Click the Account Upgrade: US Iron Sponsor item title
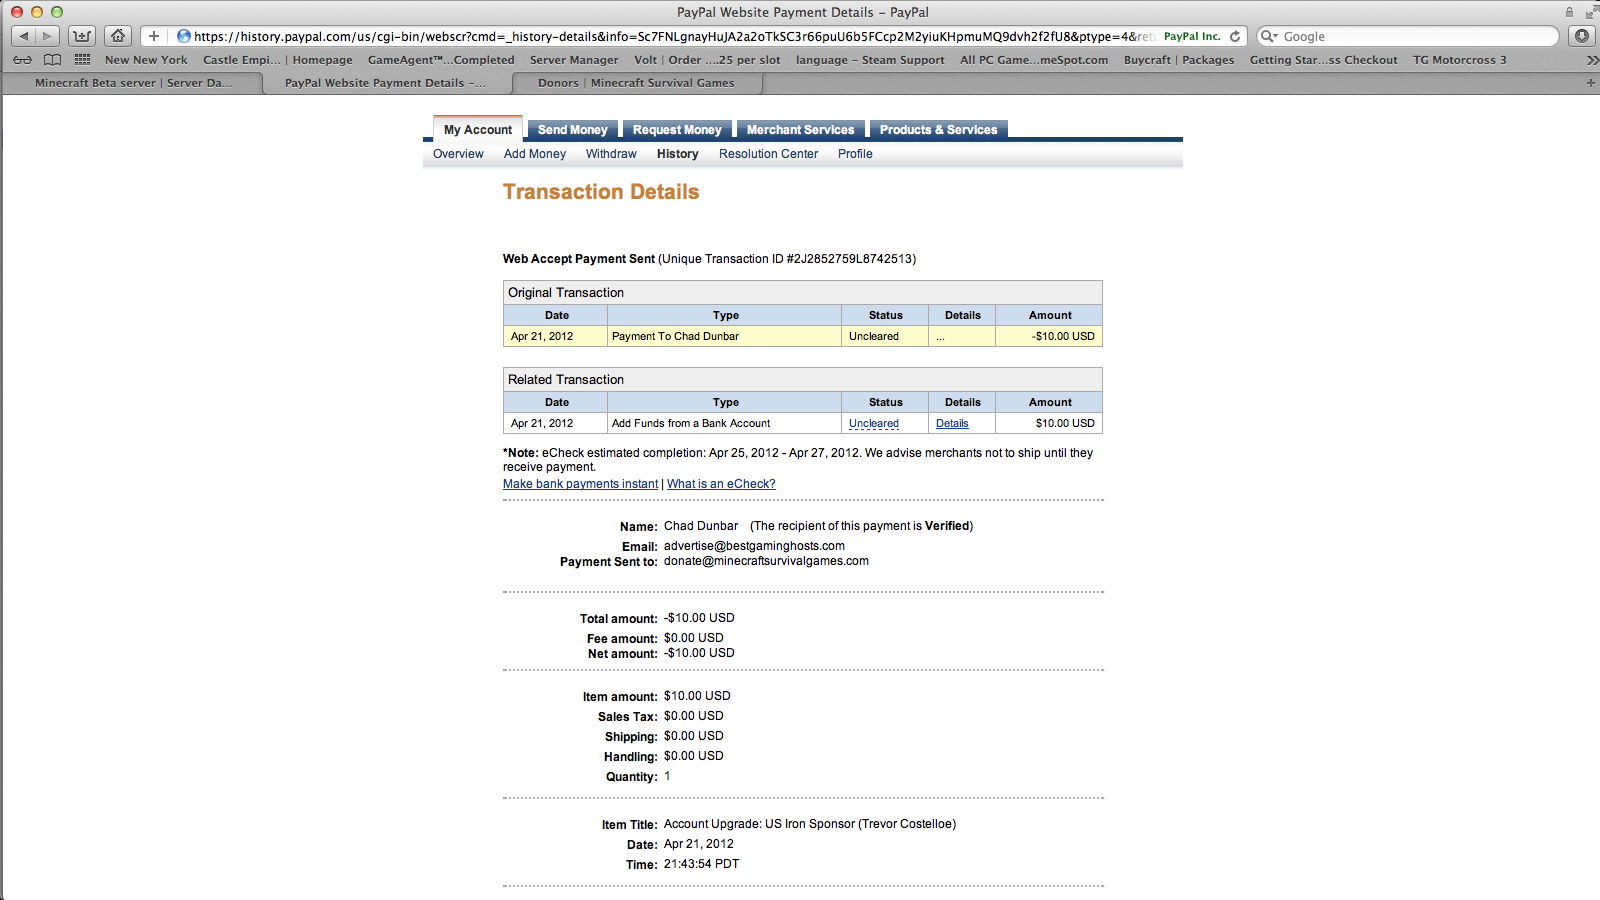 (x=810, y=824)
